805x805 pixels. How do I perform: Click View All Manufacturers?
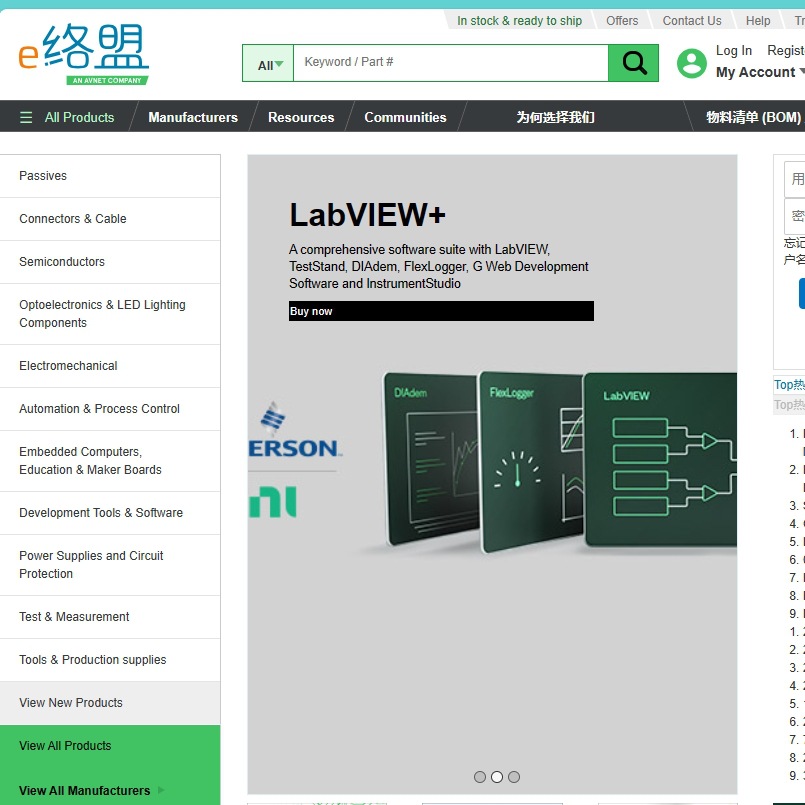pos(84,791)
